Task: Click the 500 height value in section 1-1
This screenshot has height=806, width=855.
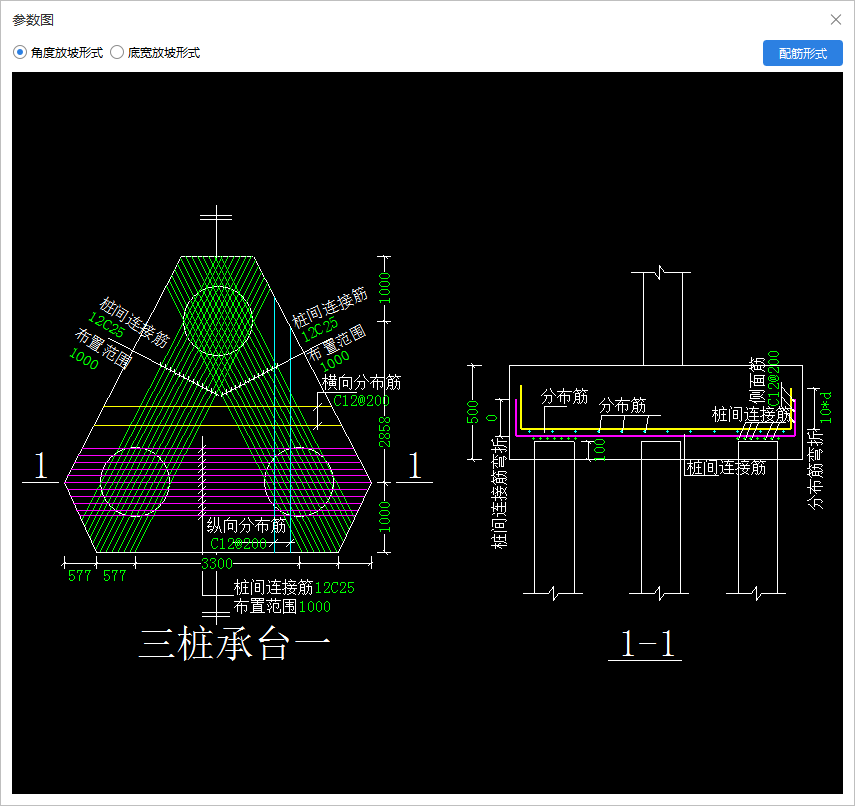Action: (x=472, y=412)
